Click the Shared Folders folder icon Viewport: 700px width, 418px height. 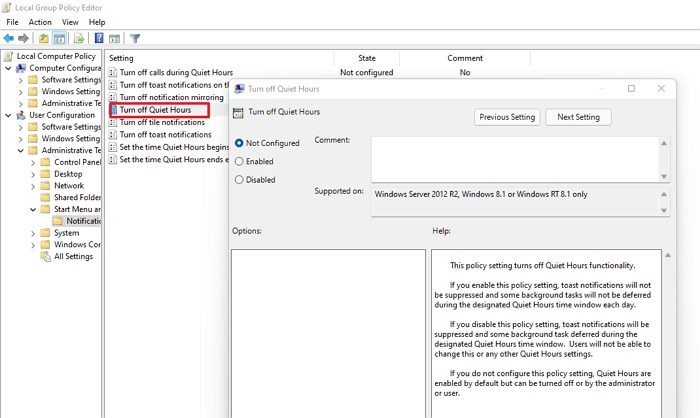point(46,197)
